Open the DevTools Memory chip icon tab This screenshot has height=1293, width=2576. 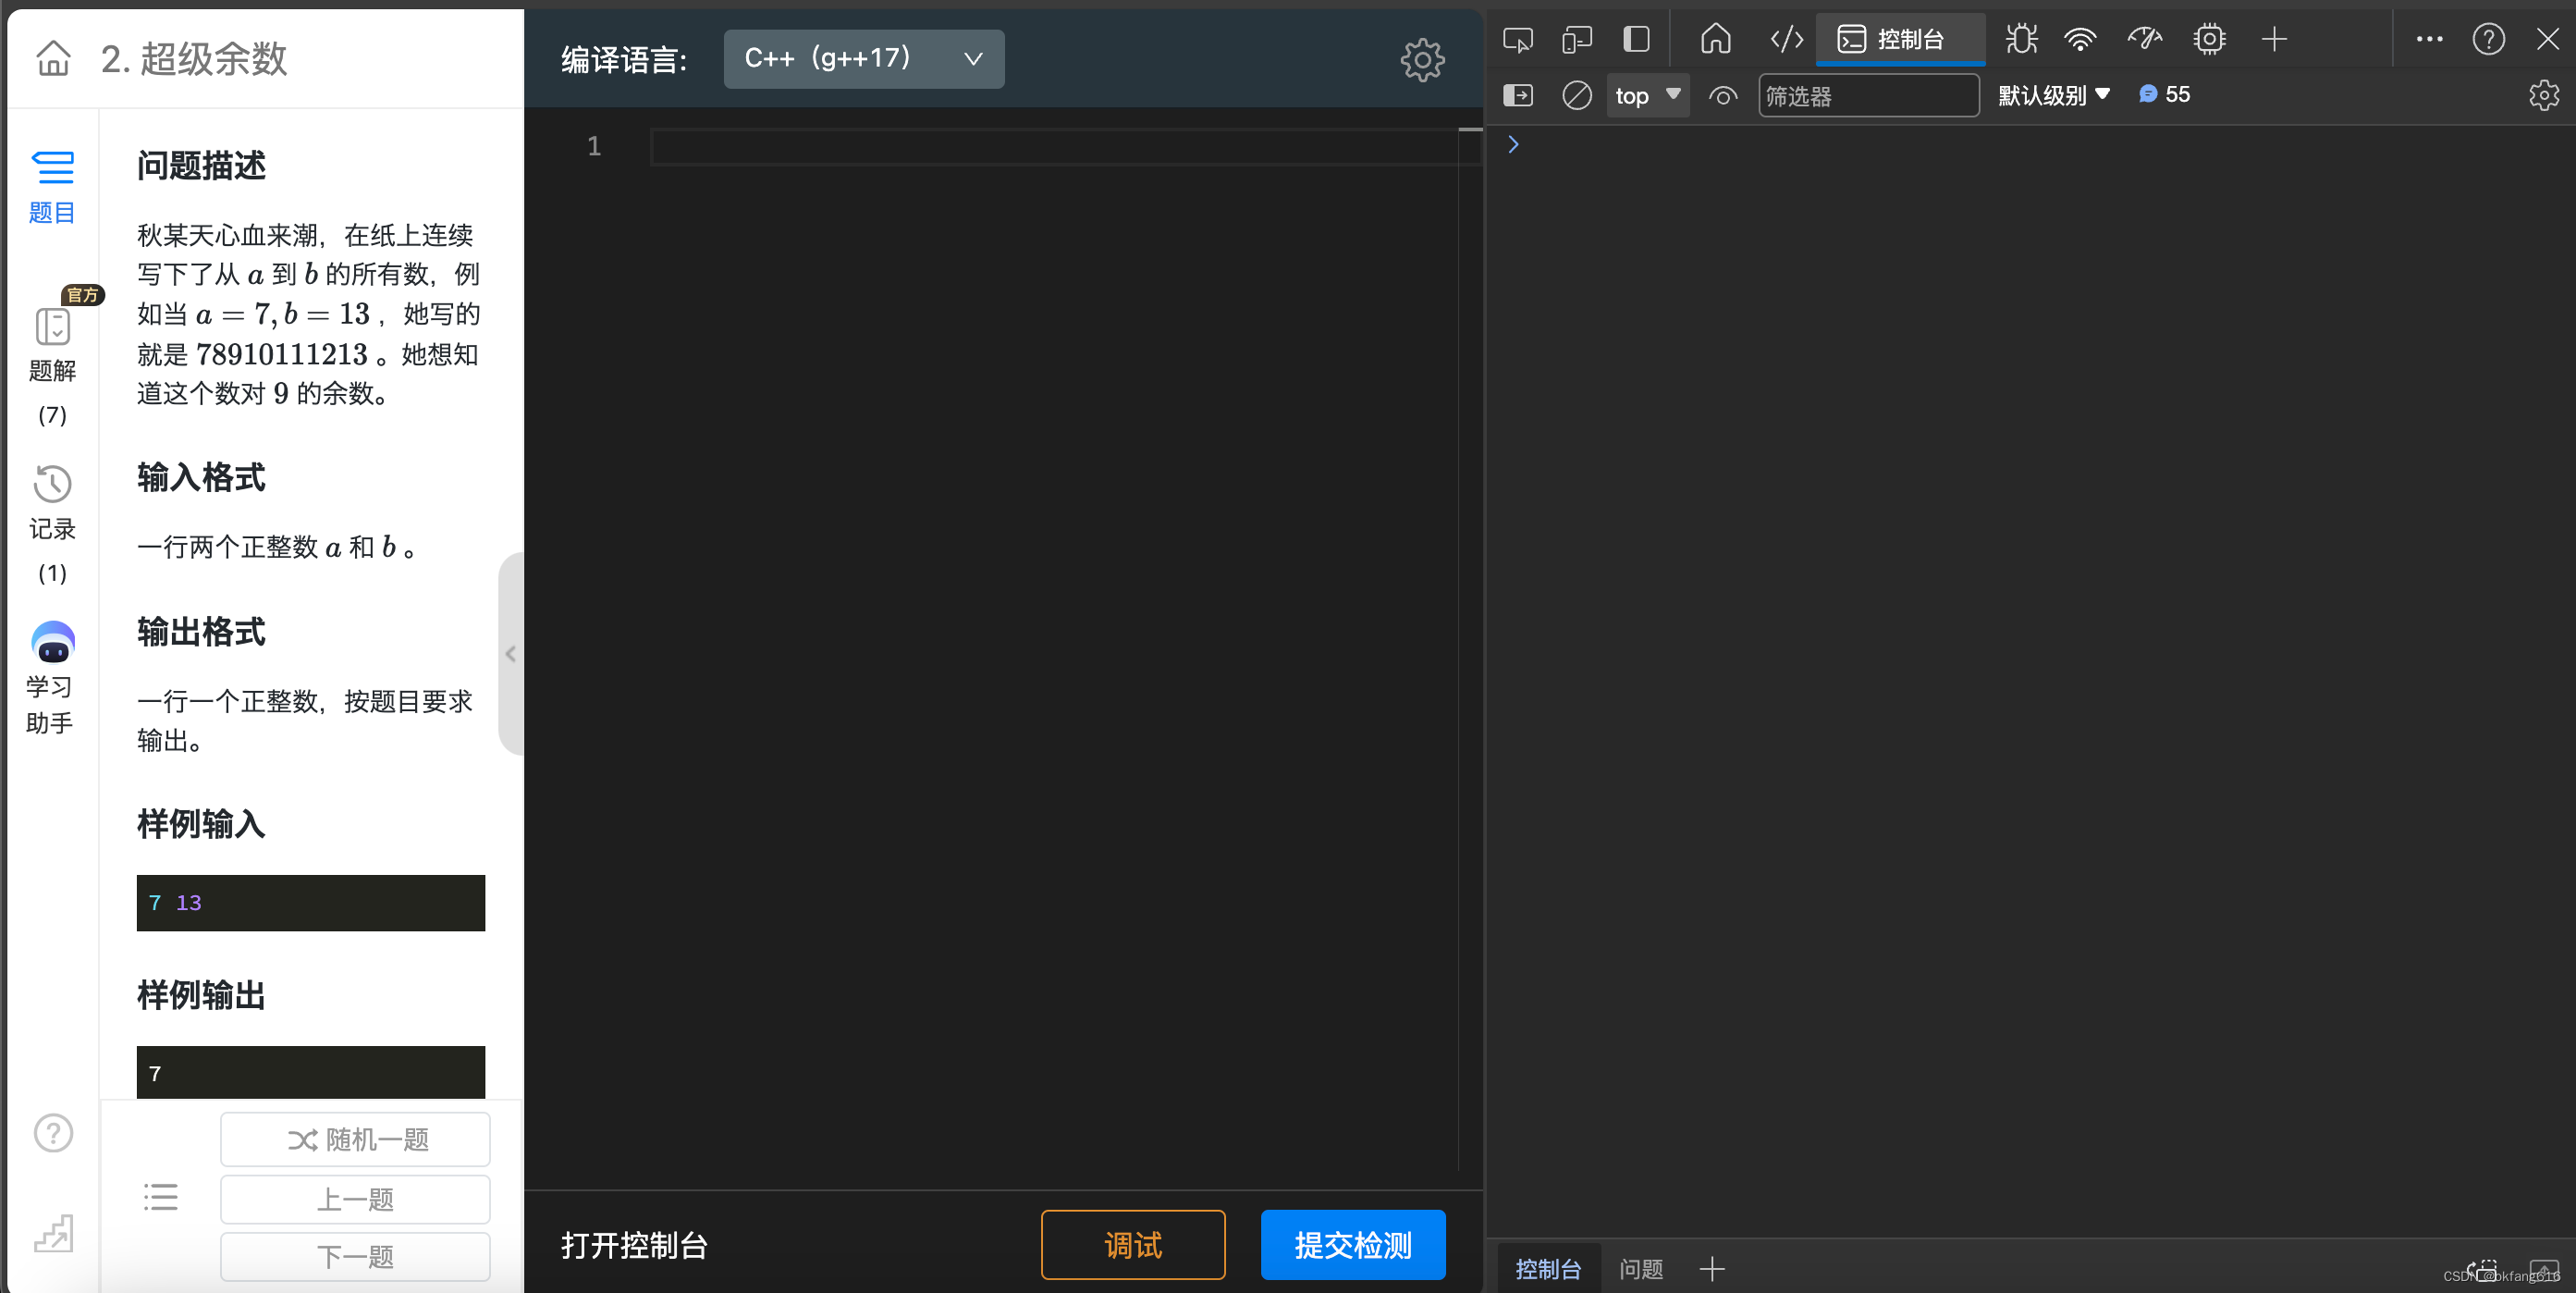[2209, 40]
